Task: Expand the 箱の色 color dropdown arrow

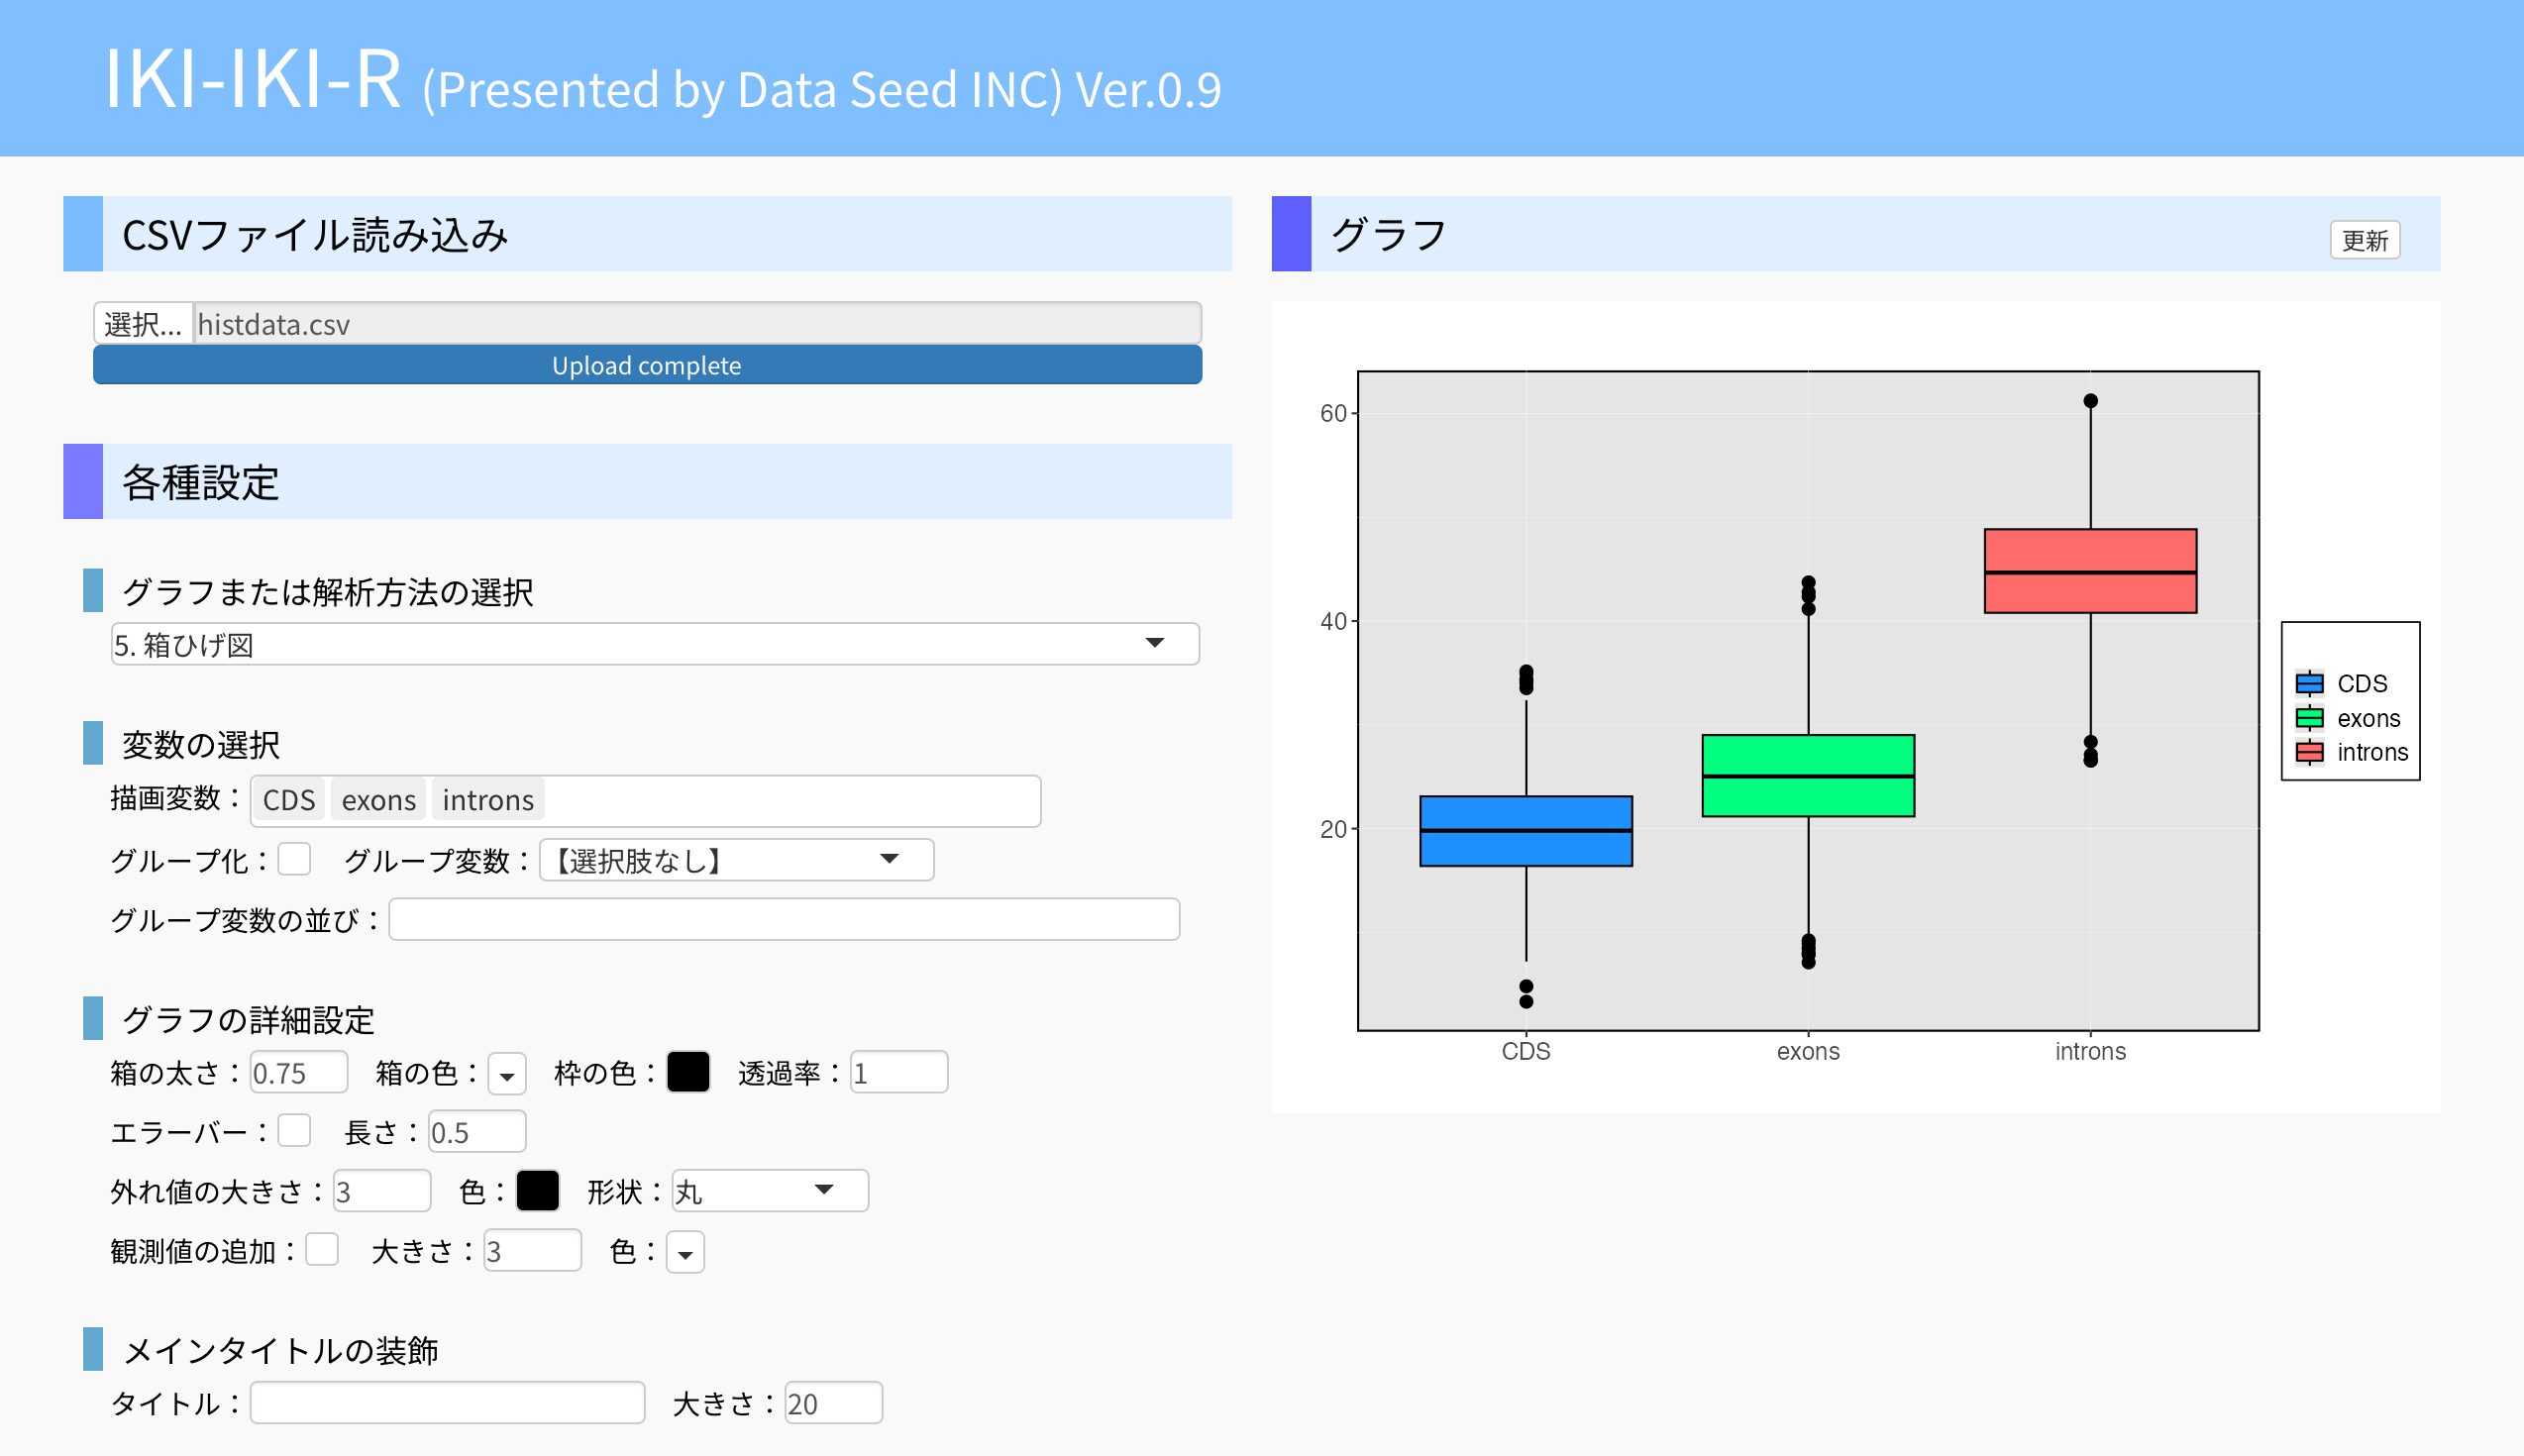Action: point(507,1075)
